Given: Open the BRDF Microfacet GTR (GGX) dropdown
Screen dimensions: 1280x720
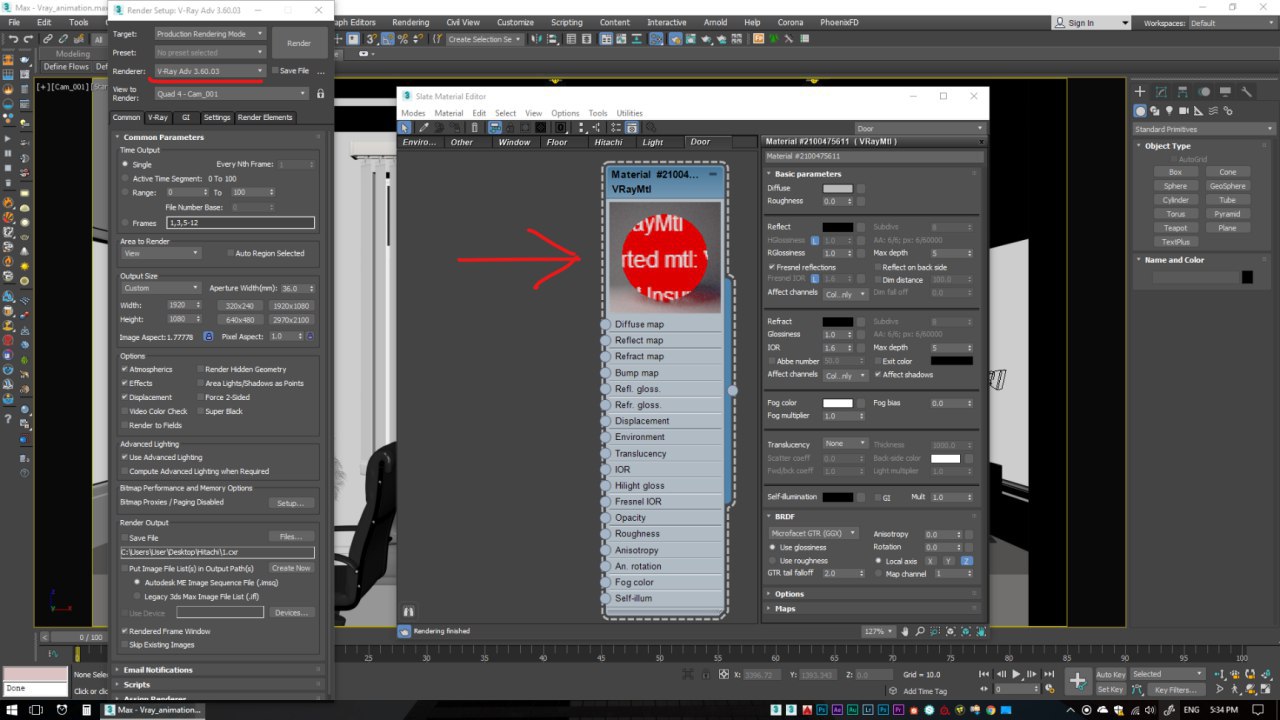Looking at the screenshot, I should (812, 533).
